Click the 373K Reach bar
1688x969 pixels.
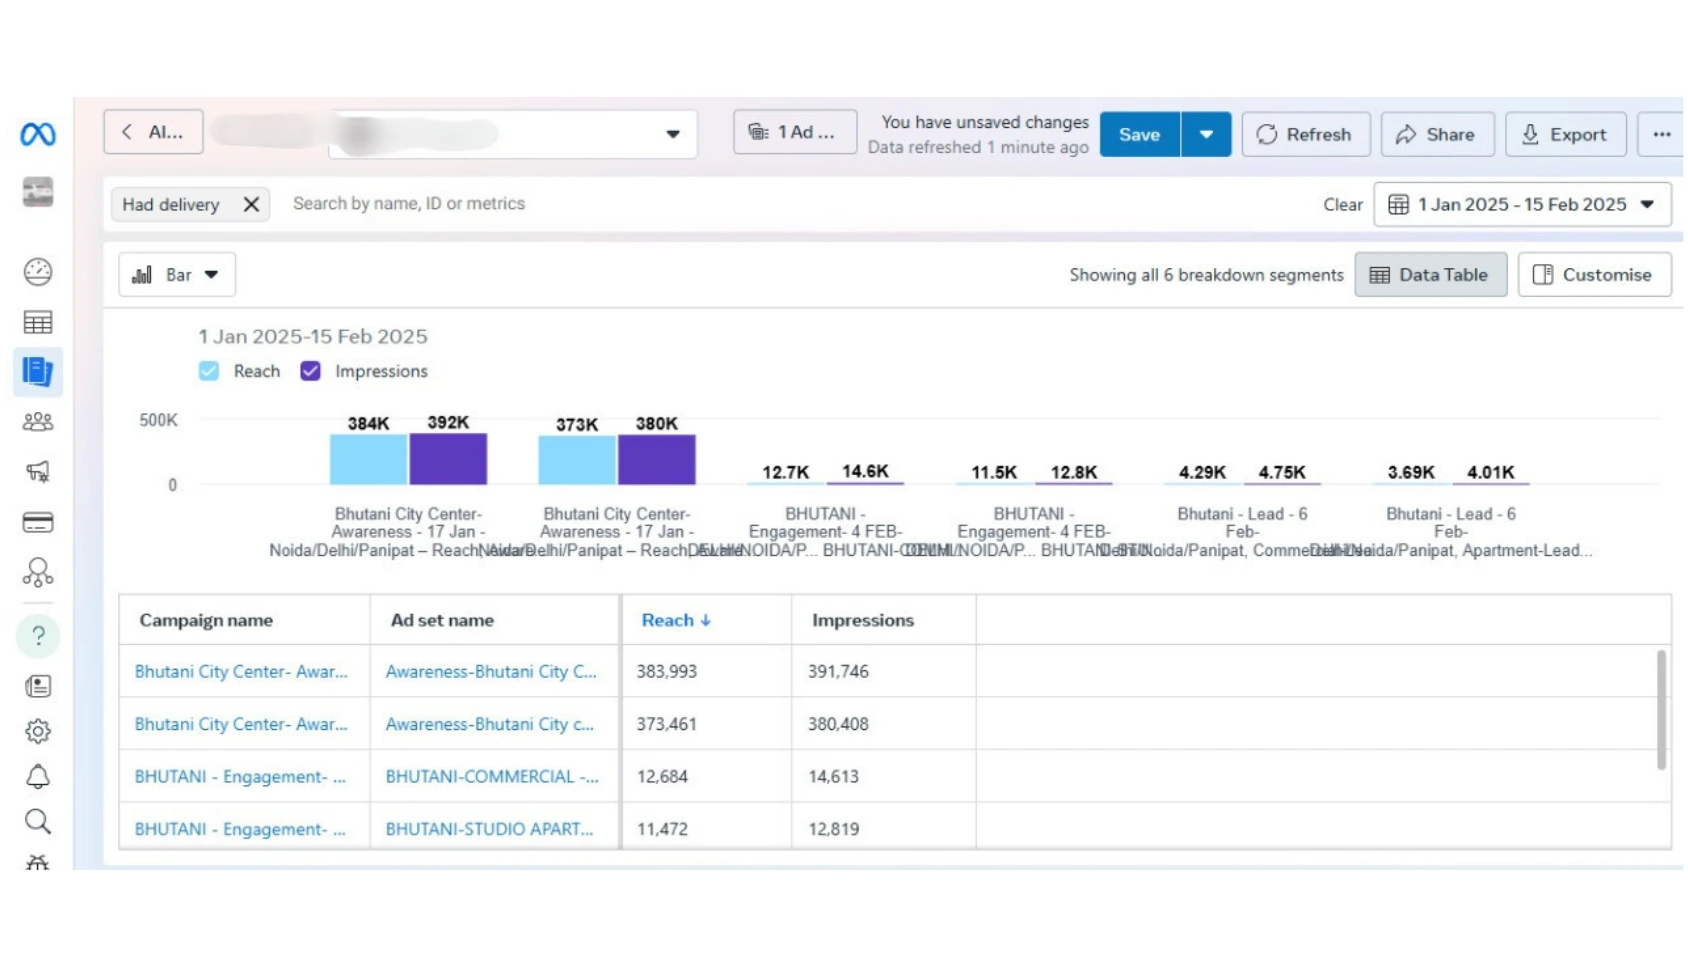(x=577, y=460)
